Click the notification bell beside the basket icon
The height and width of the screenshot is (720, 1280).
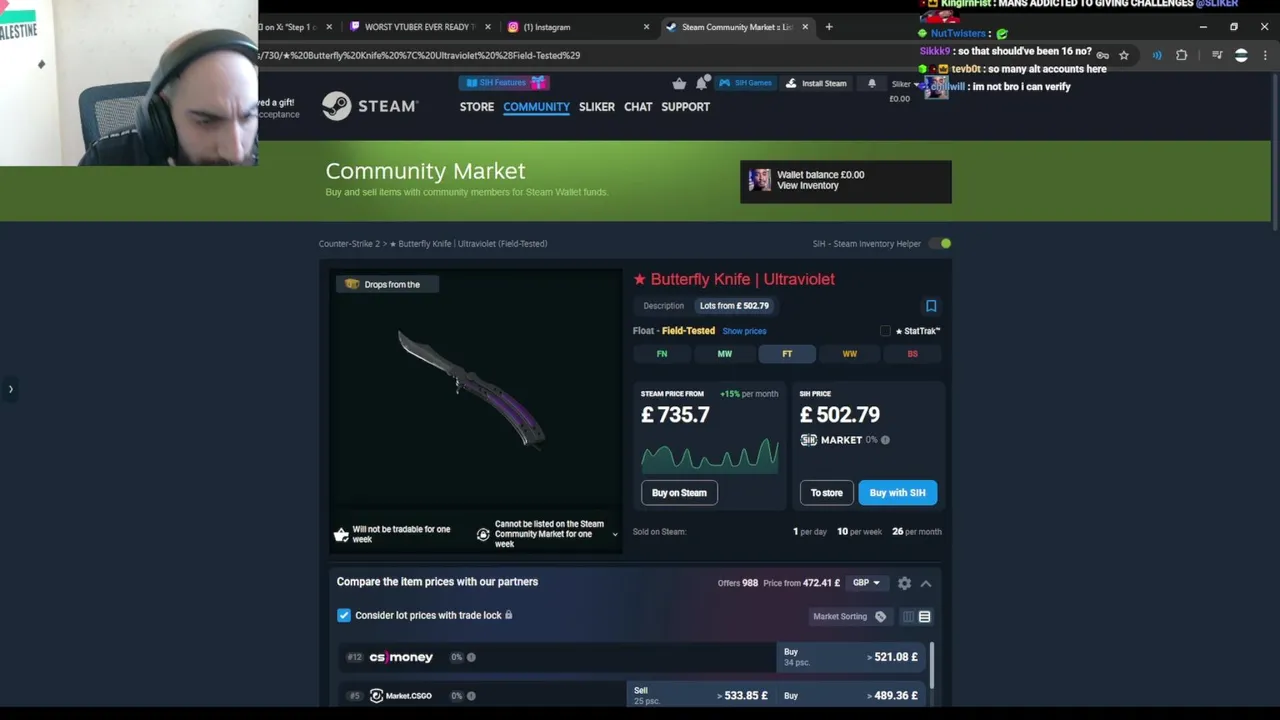point(702,83)
